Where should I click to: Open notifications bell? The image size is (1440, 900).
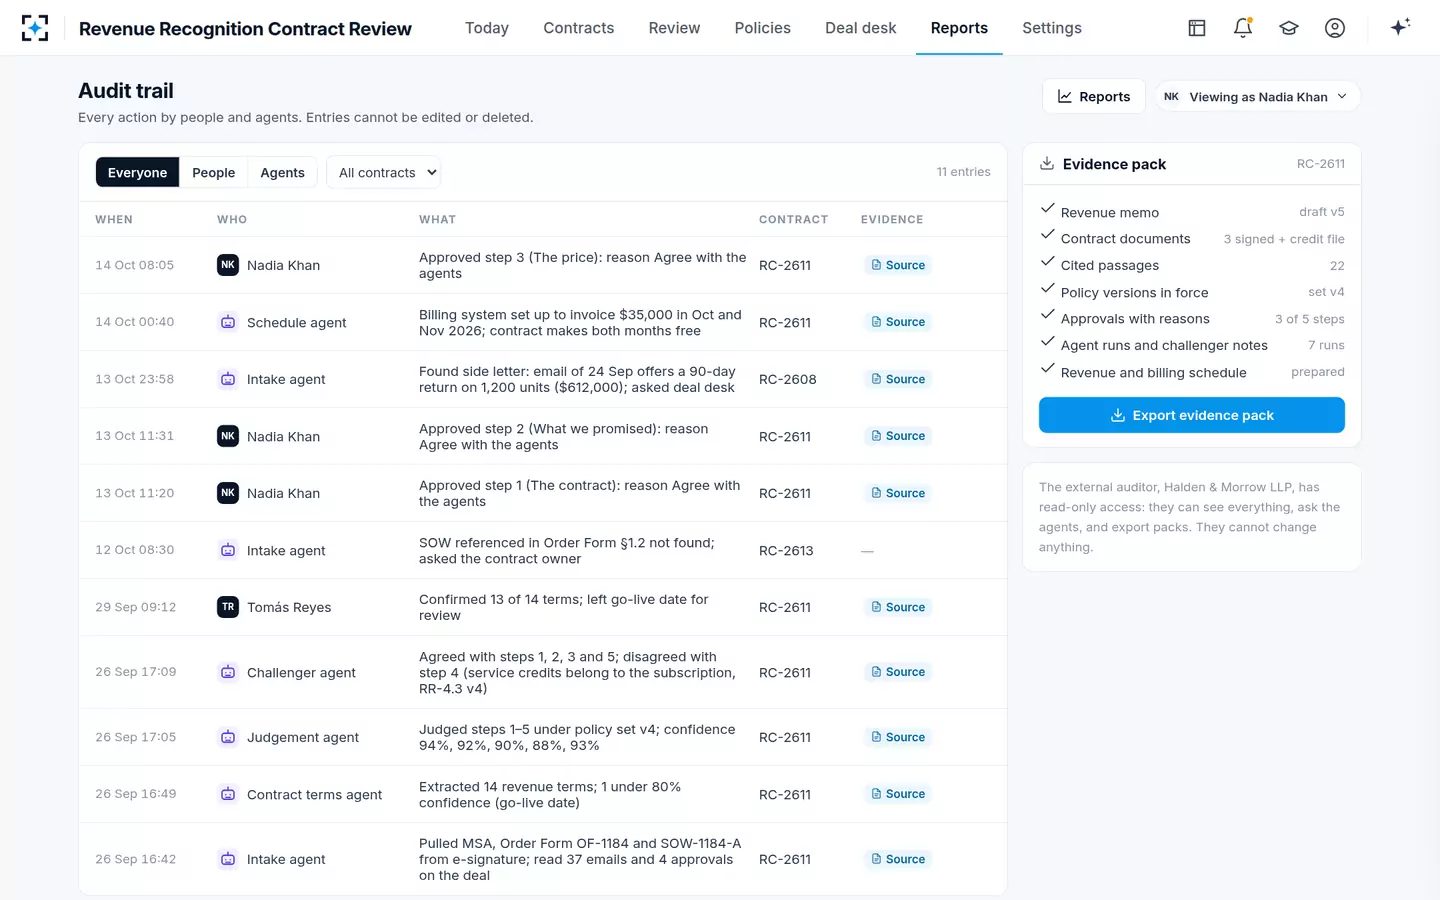(x=1243, y=28)
